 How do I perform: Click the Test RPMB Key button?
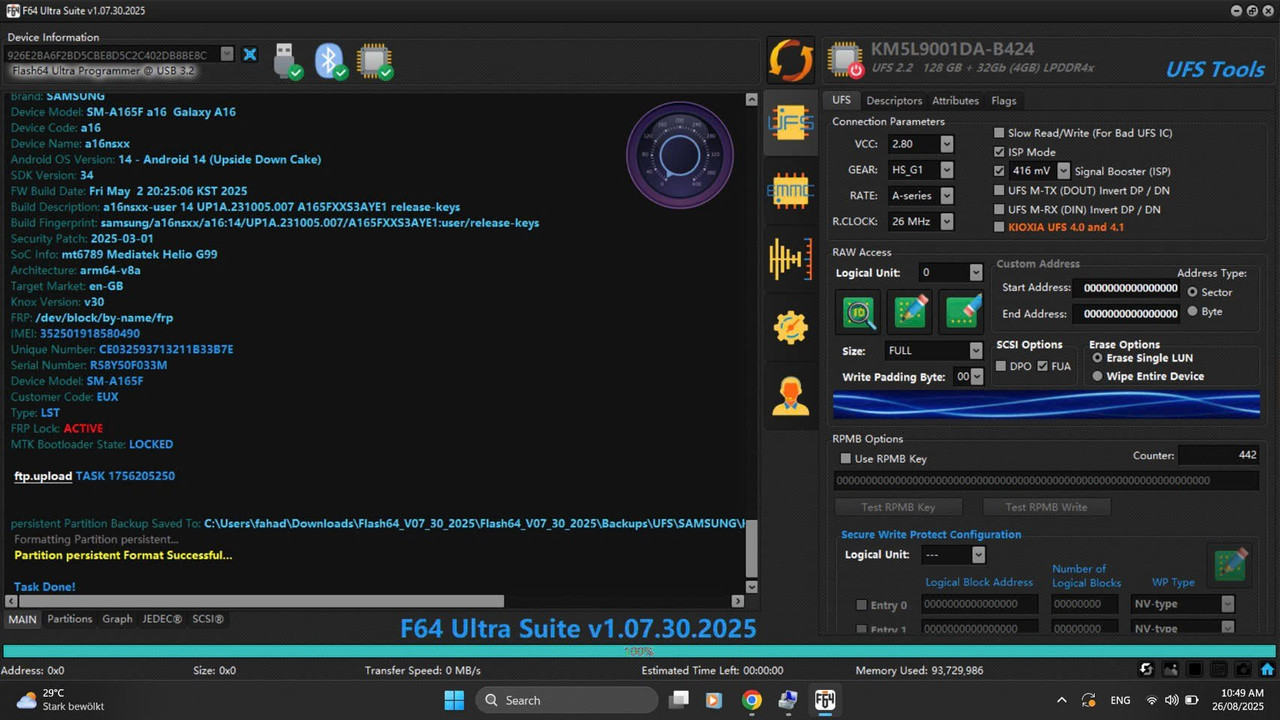point(898,507)
